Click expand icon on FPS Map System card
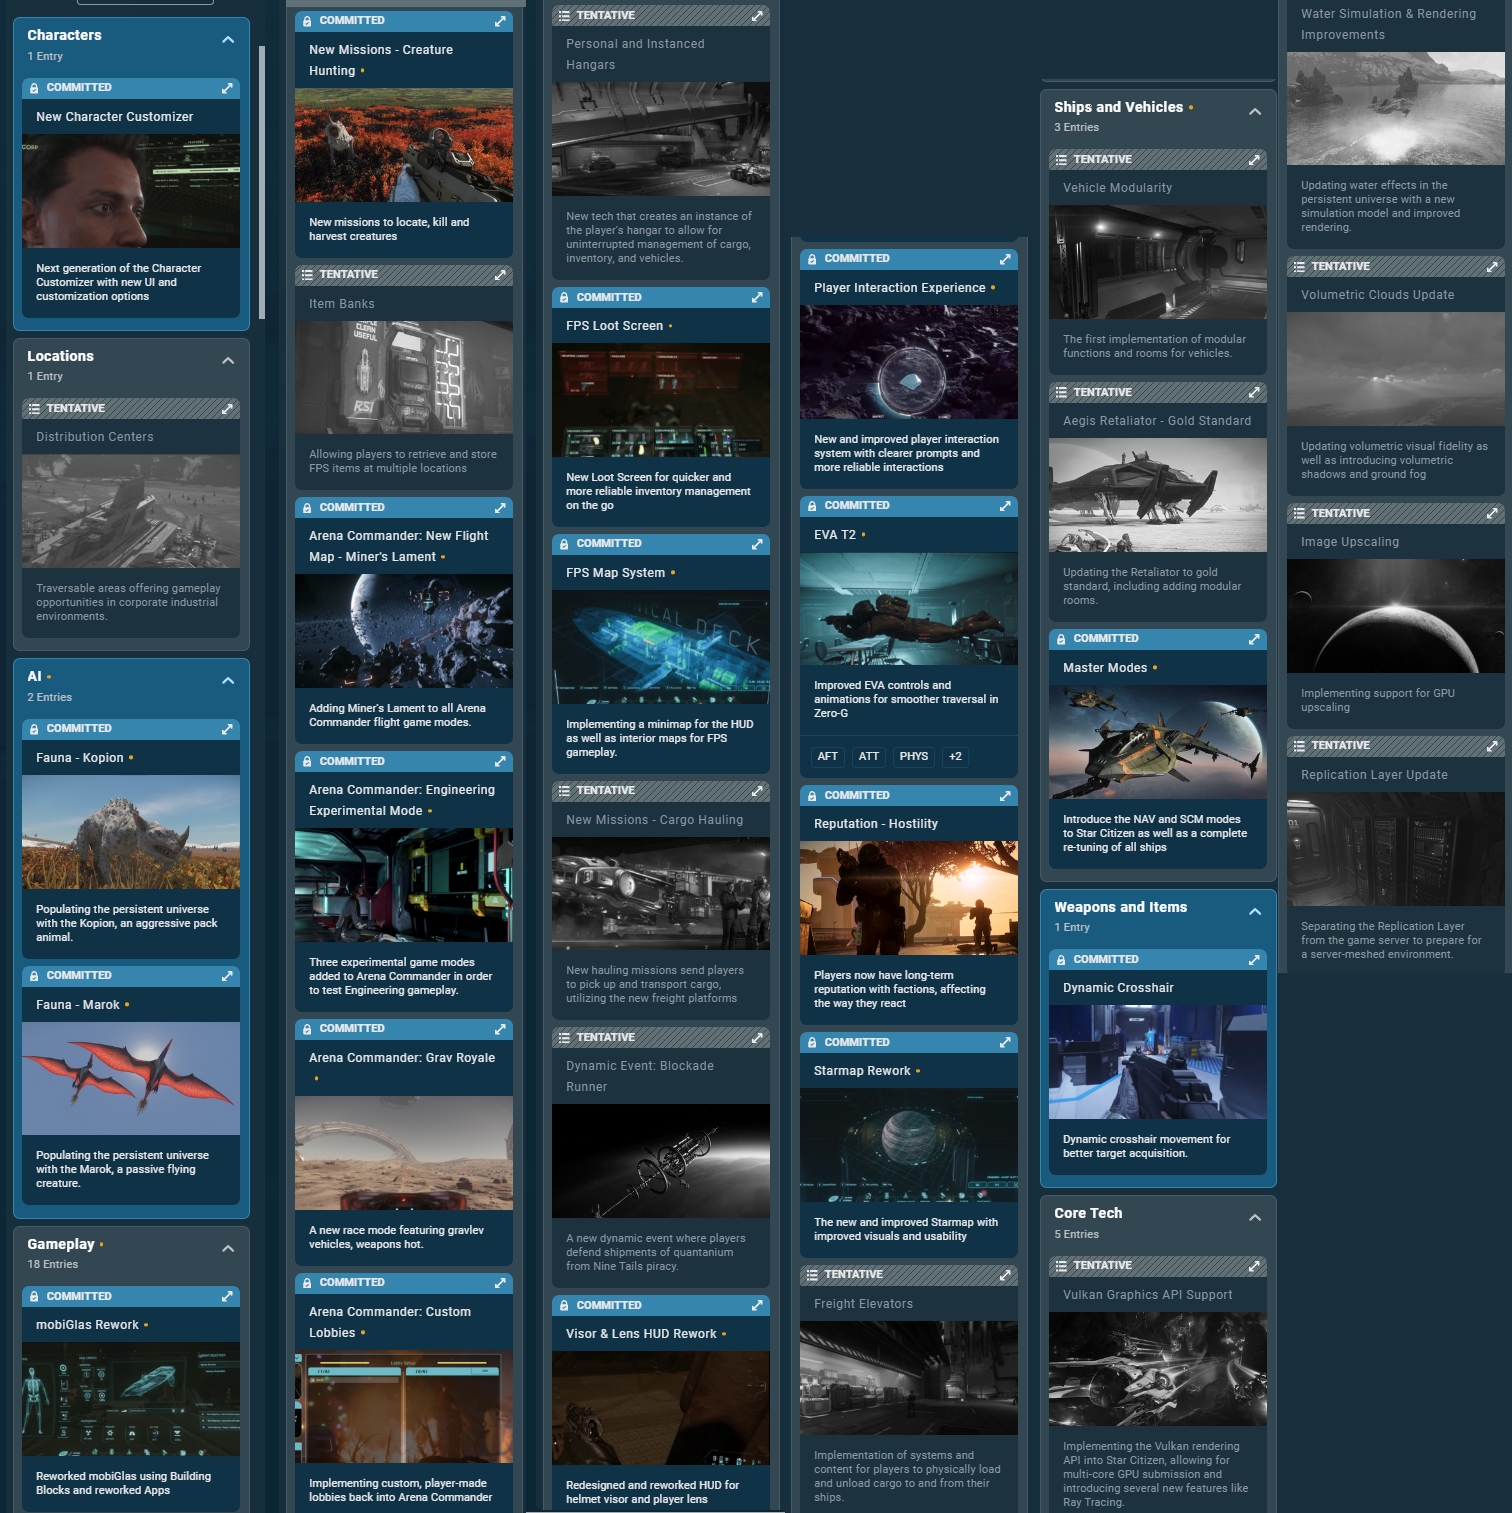The image size is (1512, 1513). click(757, 544)
